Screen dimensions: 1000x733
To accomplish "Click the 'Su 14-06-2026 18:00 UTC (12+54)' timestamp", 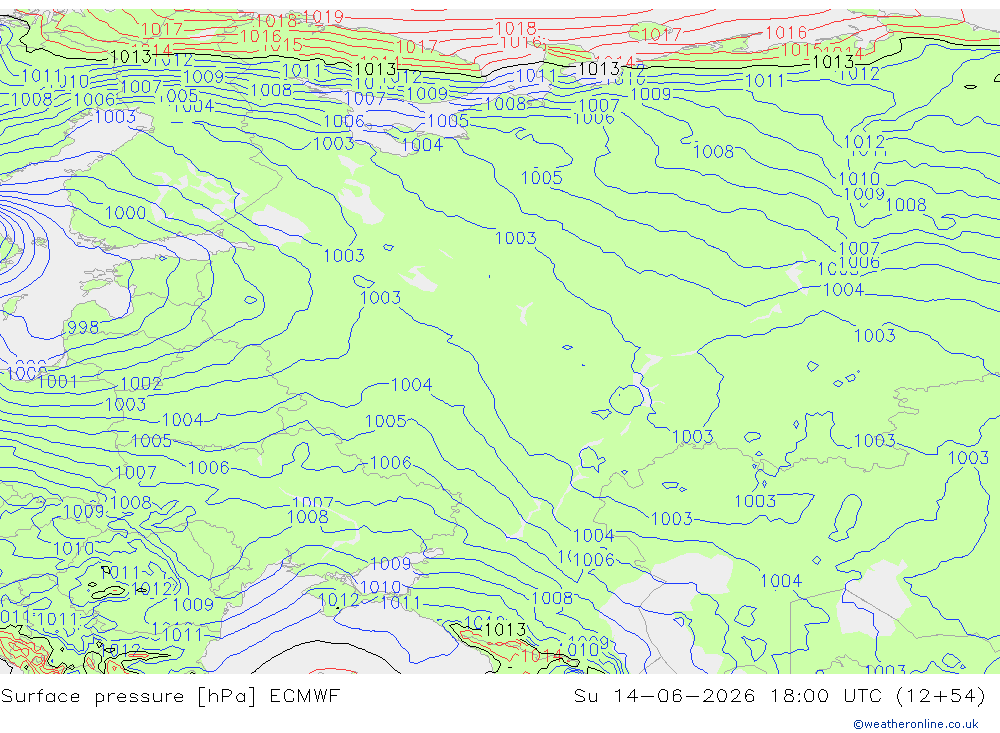I will pos(779,695).
